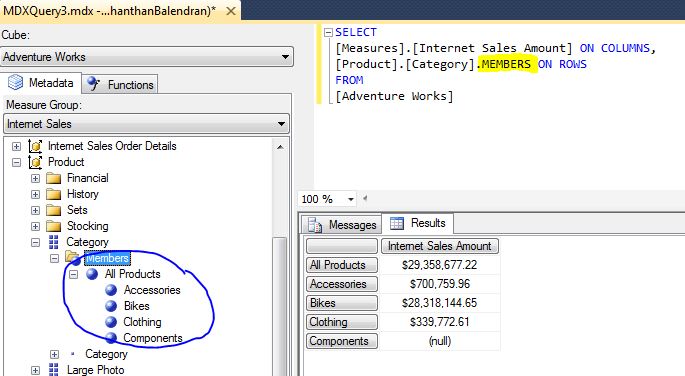Collapse the All Products member node

(73, 275)
